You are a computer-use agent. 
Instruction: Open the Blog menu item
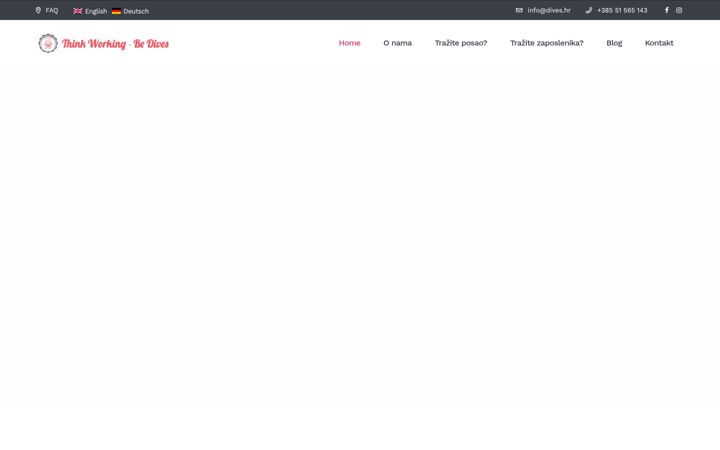click(614, 43)
